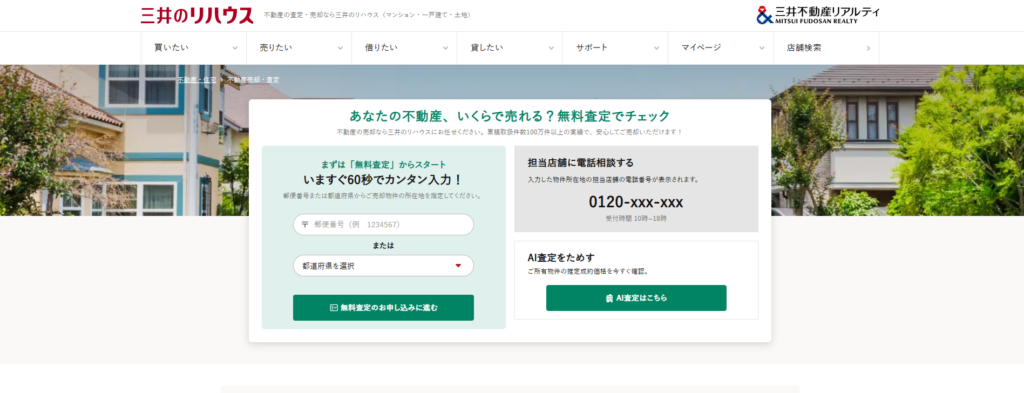The width and height of the screenshot is (1024, 393).
Task: Open the 買いたい menu
Action: 193,48
